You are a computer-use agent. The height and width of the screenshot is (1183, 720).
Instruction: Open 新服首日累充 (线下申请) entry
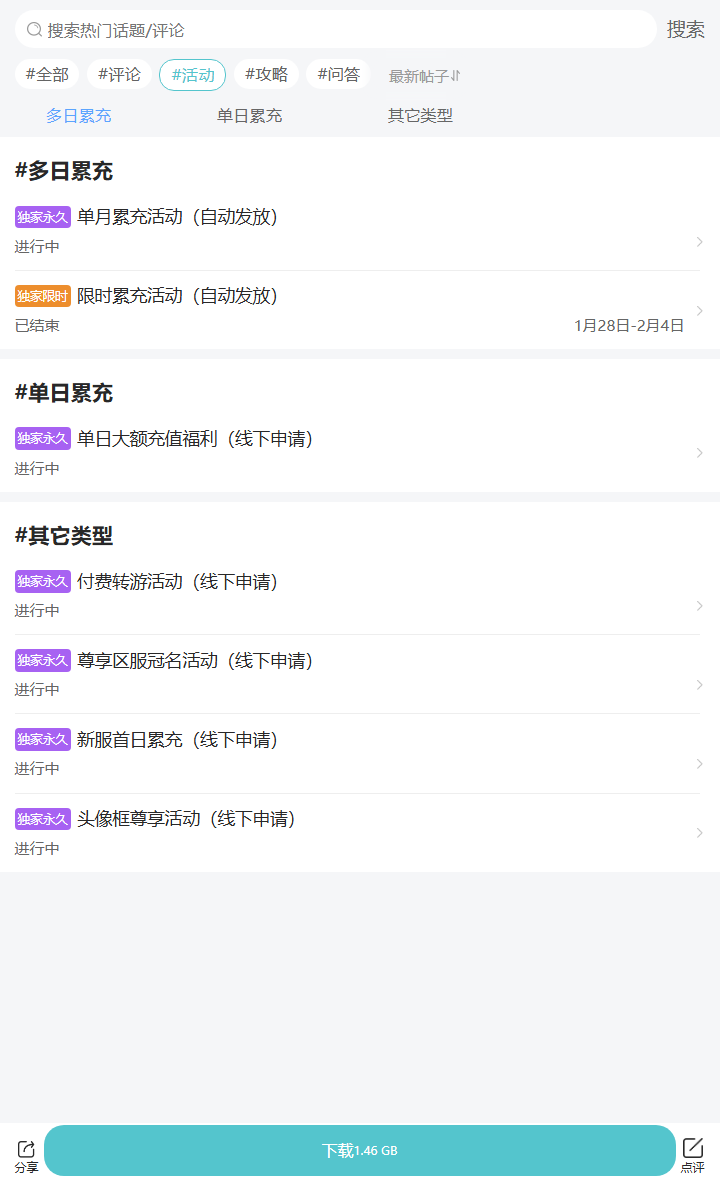[x=360, y=754]
